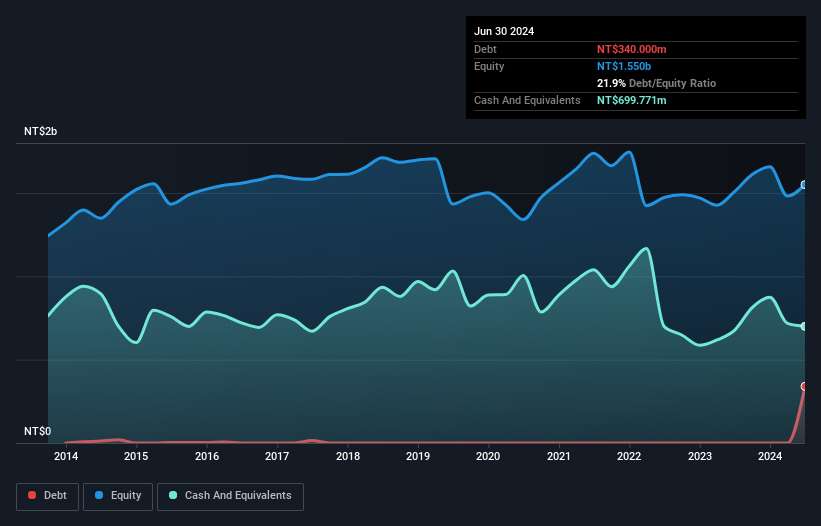
Task: Click Cash And Equivalents label in tooltip
Action: click(527, 100)
